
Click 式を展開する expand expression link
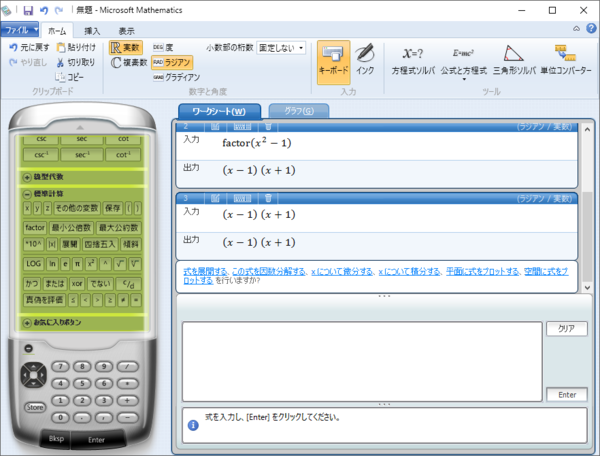205,272
